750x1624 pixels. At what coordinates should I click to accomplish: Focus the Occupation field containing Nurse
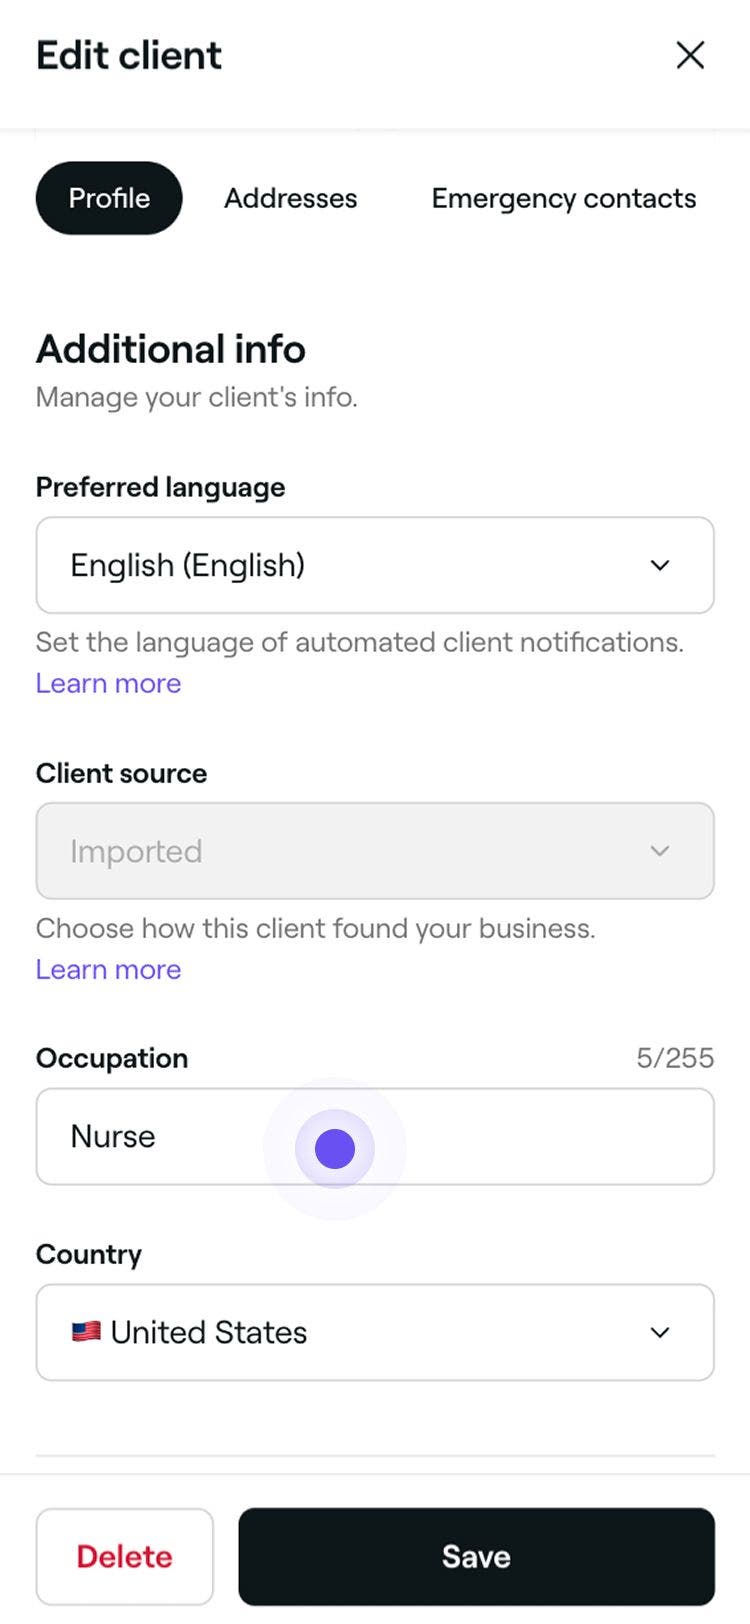(374, 1137)
